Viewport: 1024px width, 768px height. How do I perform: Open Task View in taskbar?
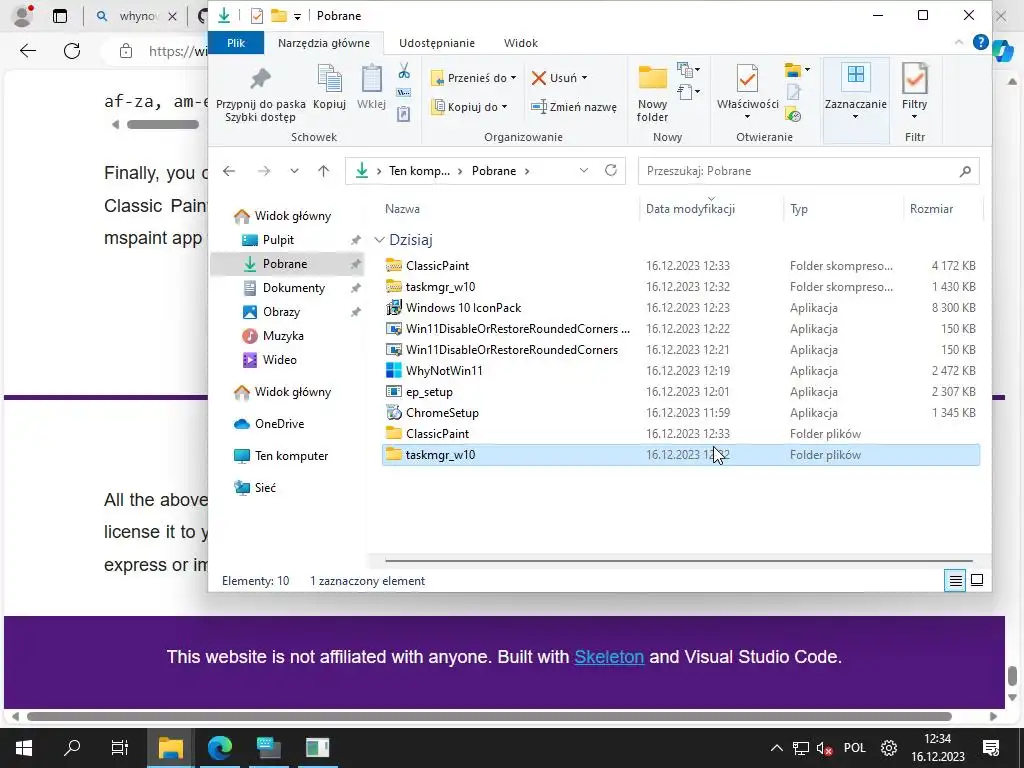pyautogui.click(x=120, y=748)
